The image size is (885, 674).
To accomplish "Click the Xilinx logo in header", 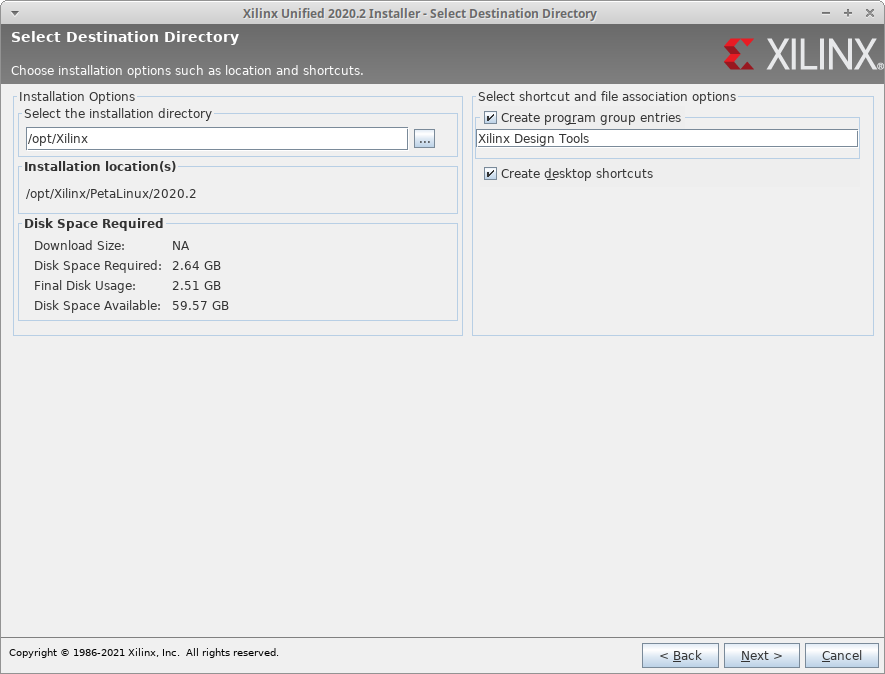I will 800,54.
